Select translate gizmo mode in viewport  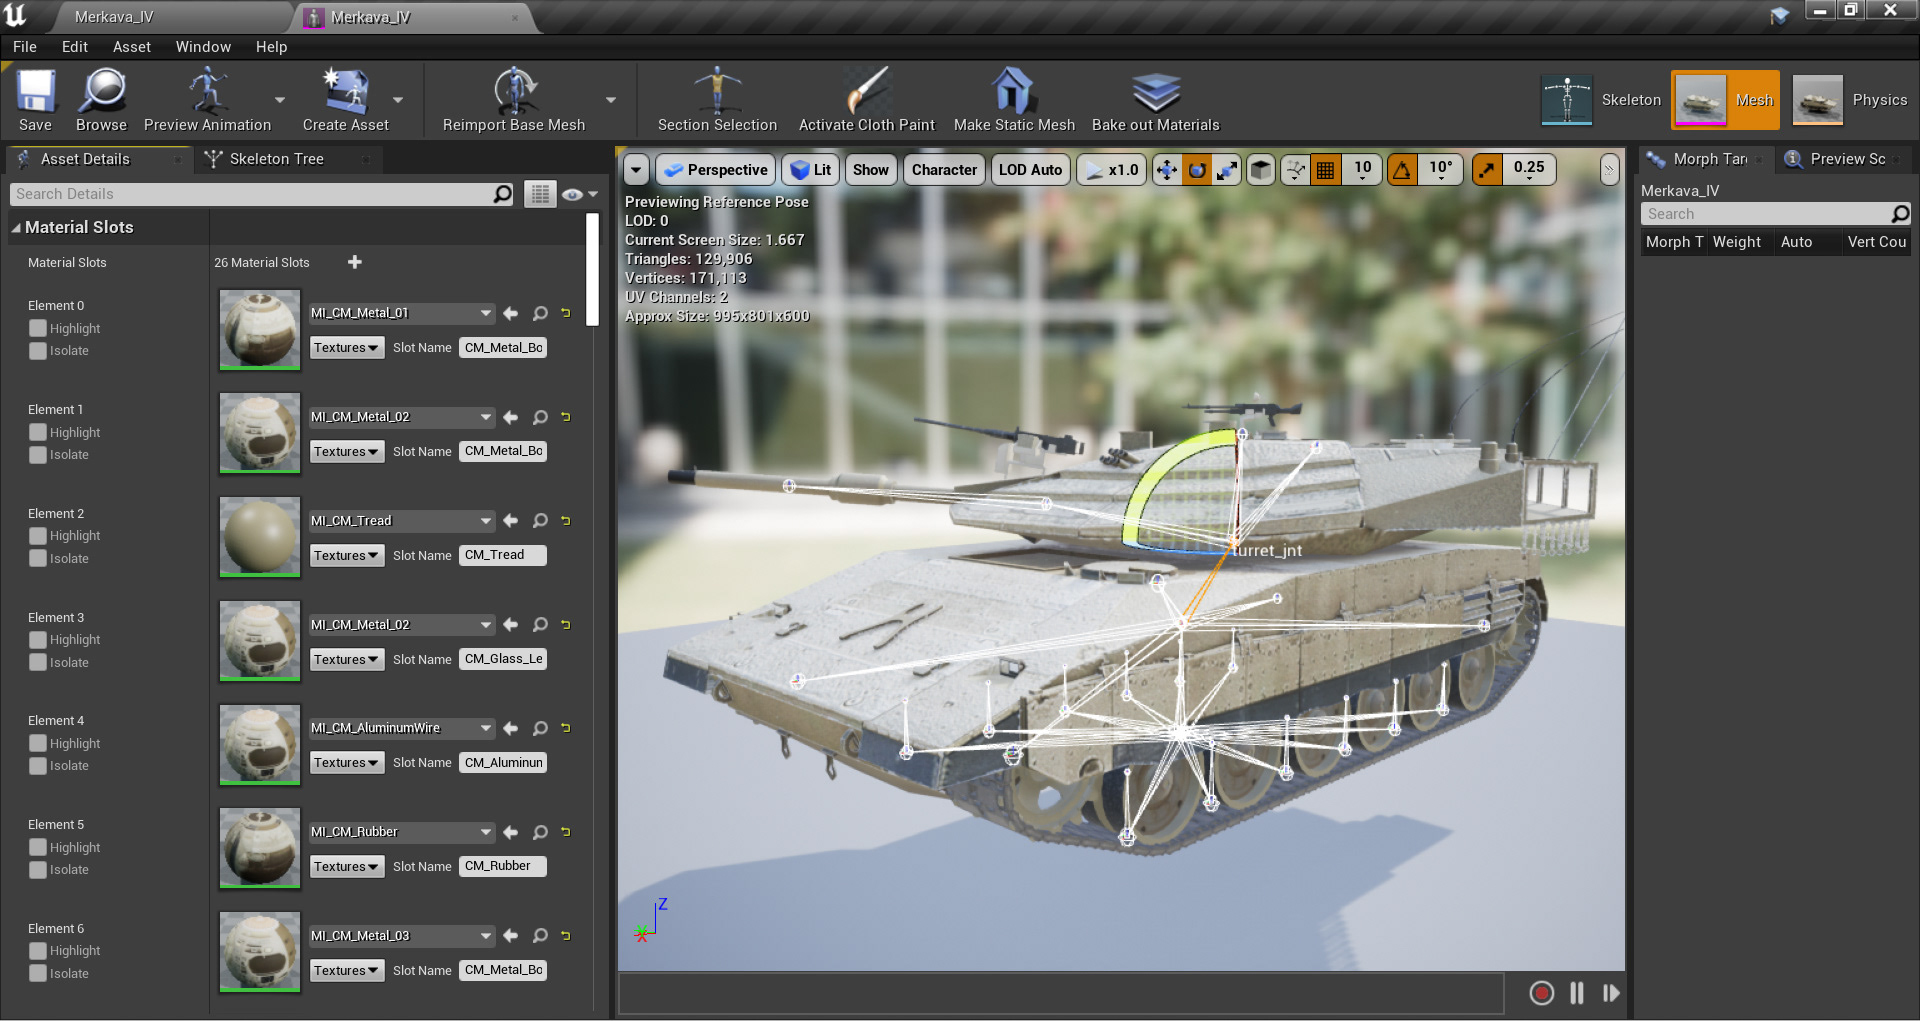(1166, 170)
